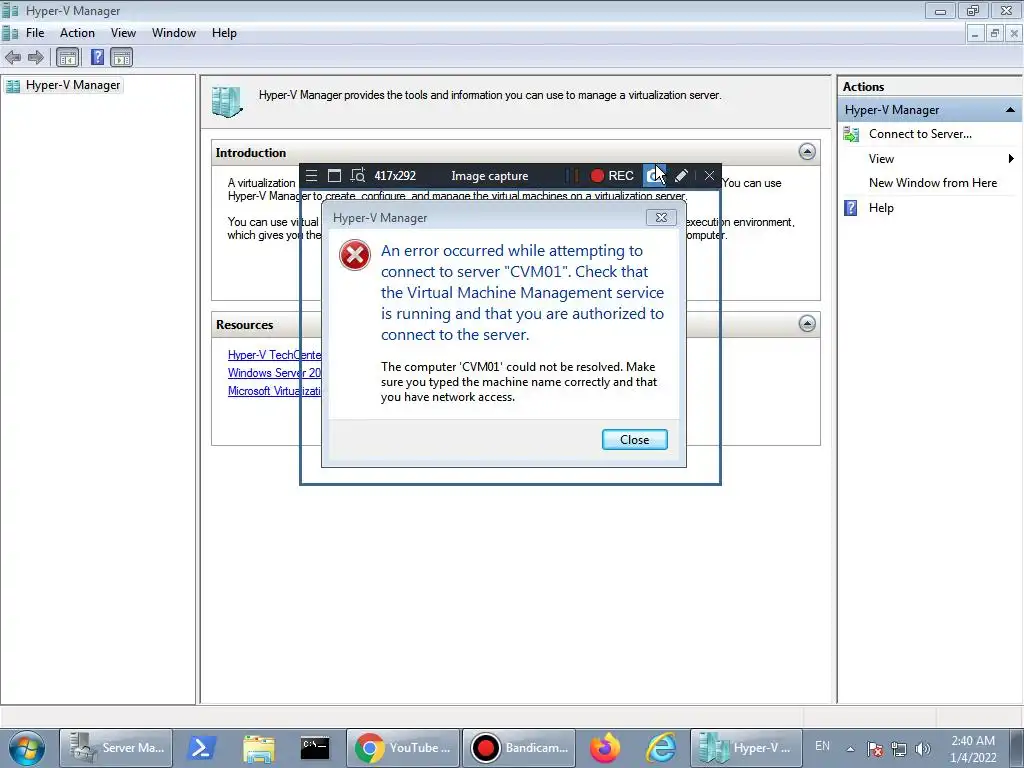This screenshot has width=1024, height=768.
Task: Select Bandicam fullscreen capture mode icon
Action: coord(334,176)
